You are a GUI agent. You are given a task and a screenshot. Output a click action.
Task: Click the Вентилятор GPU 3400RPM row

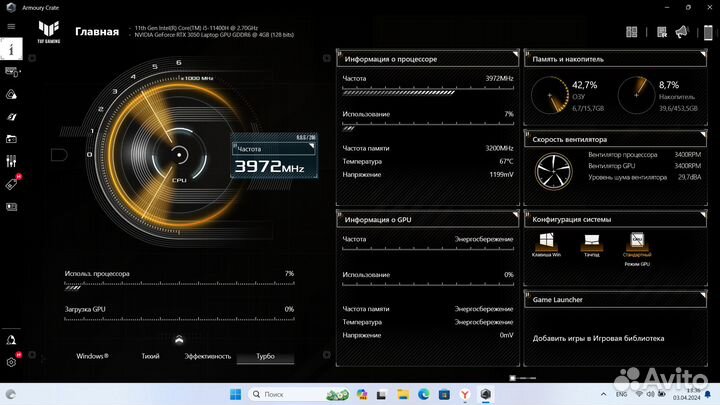pos(644,166)
